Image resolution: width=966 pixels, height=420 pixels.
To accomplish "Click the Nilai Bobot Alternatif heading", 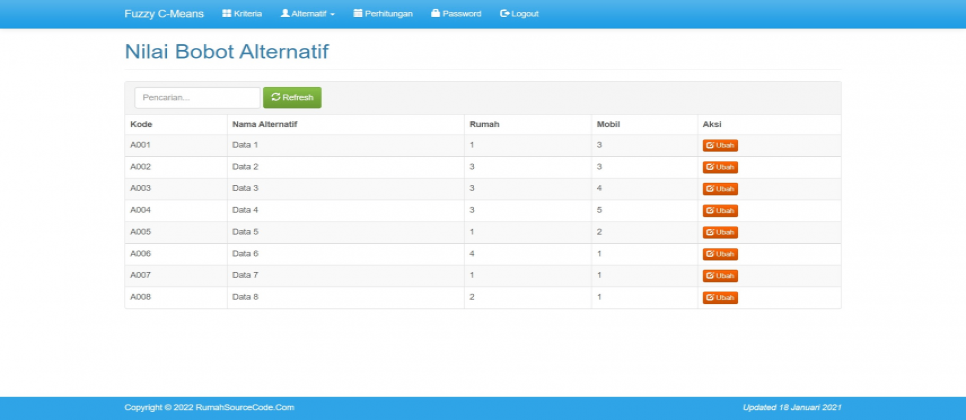I will (227, 52).
